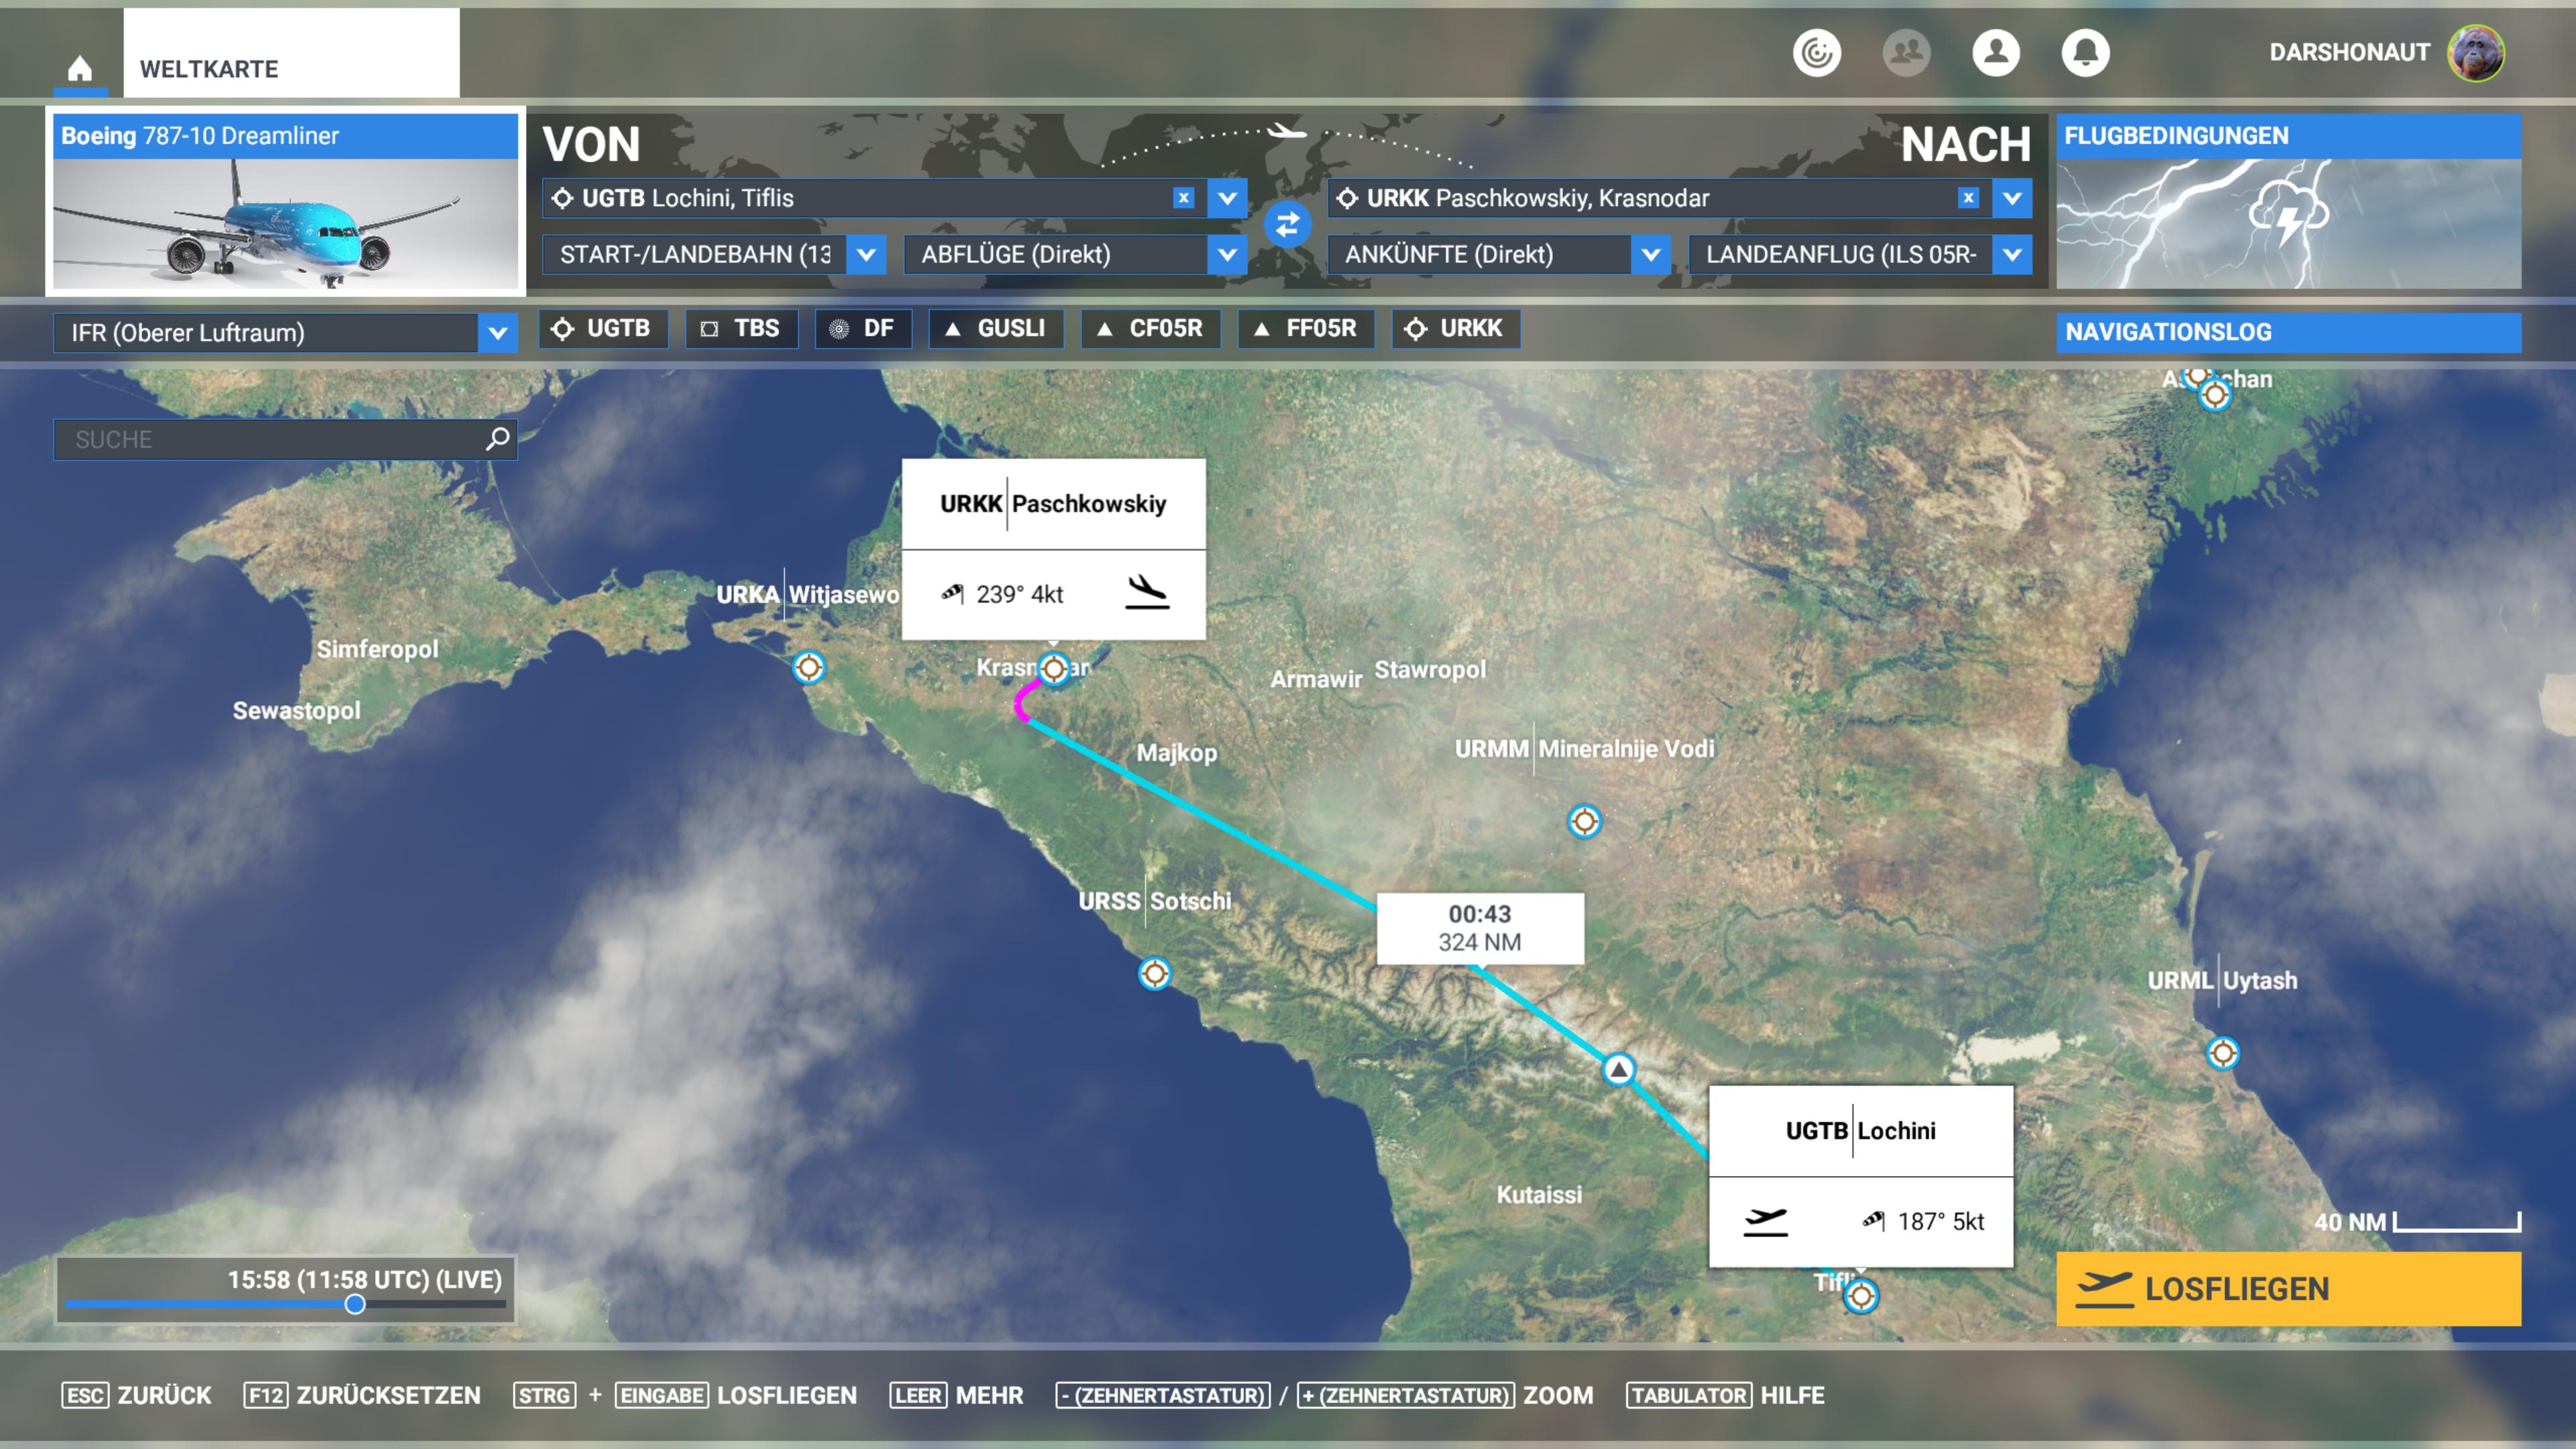Click the ZURÜCKSETZEN reset option
Viewport: 2576px width, 1449px height.
coord(362,1395)
